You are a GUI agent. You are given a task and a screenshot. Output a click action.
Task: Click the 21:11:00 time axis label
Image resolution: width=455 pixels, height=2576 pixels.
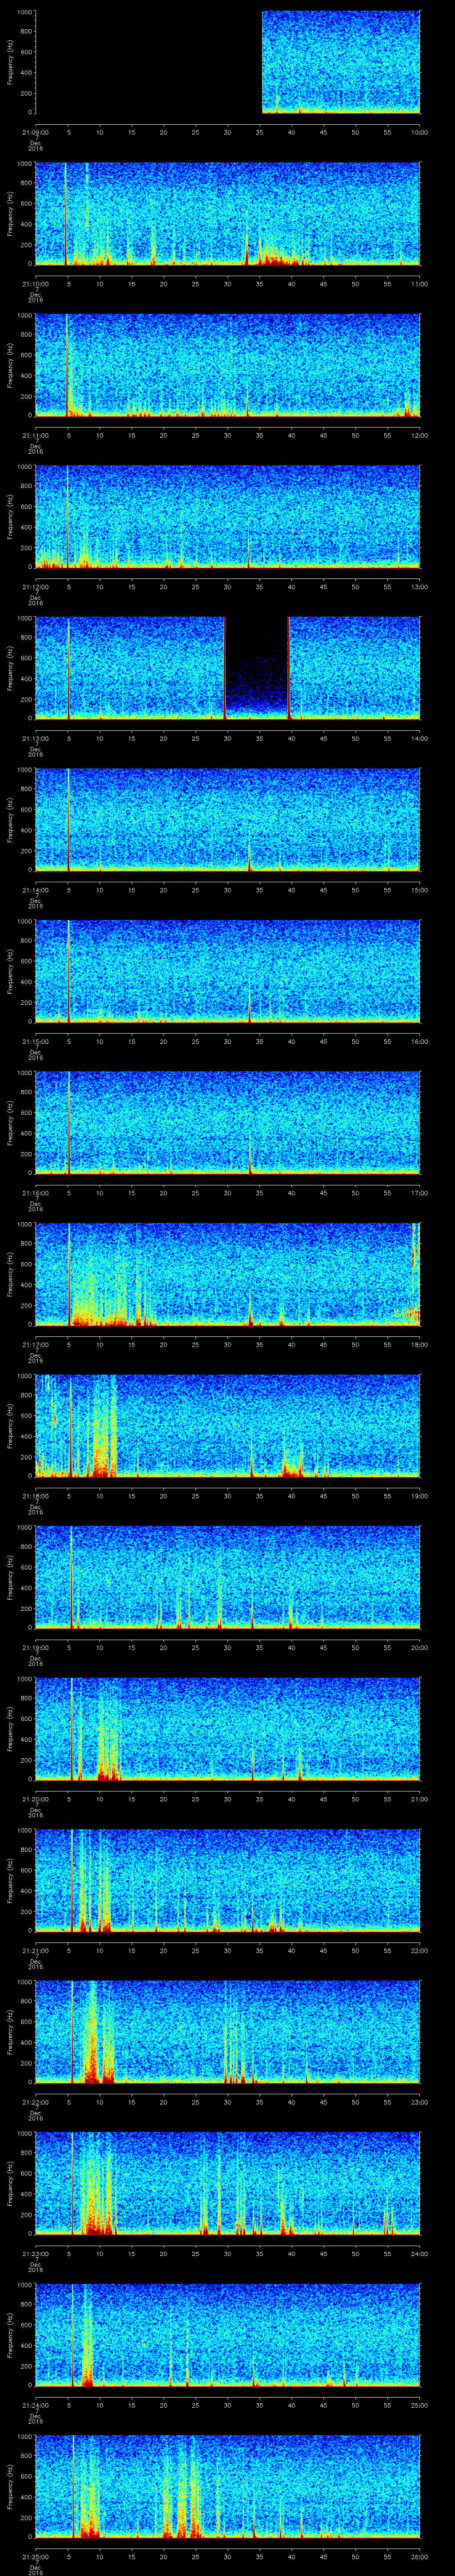35,435
